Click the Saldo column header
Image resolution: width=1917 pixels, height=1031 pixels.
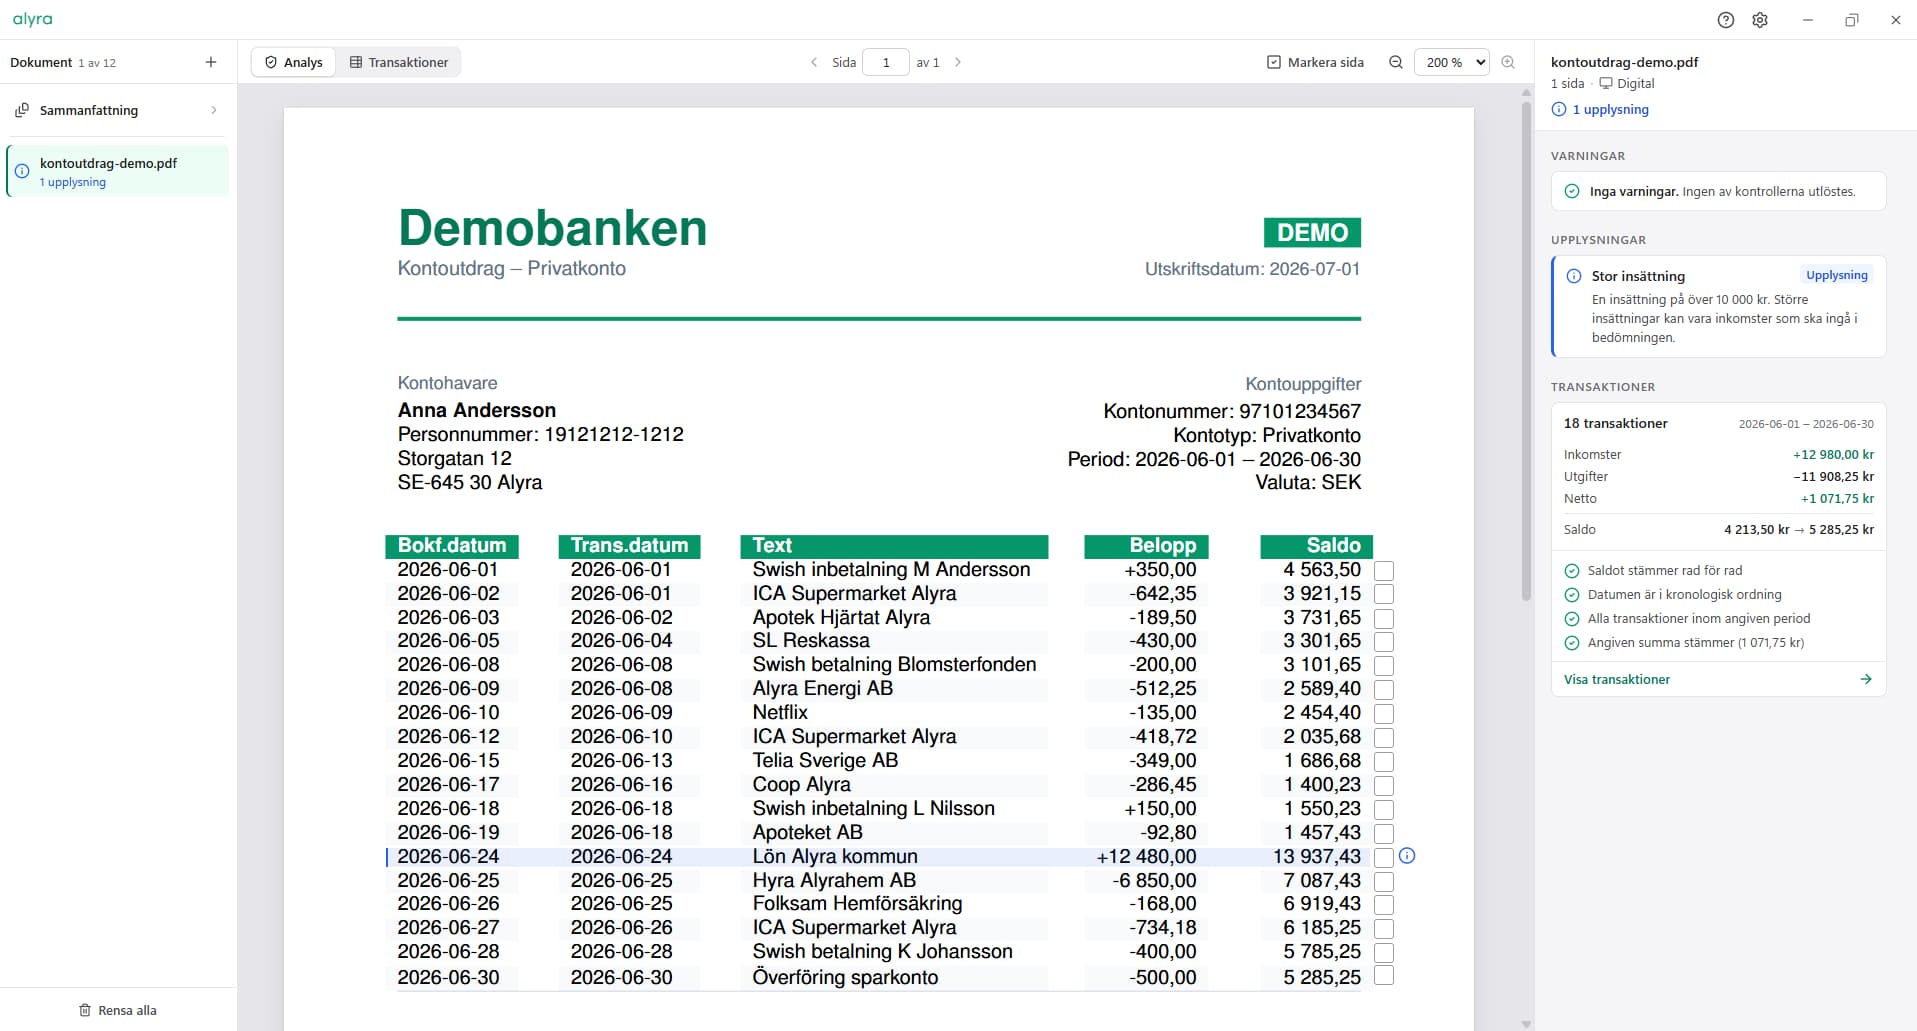(x=1316, y=546)
